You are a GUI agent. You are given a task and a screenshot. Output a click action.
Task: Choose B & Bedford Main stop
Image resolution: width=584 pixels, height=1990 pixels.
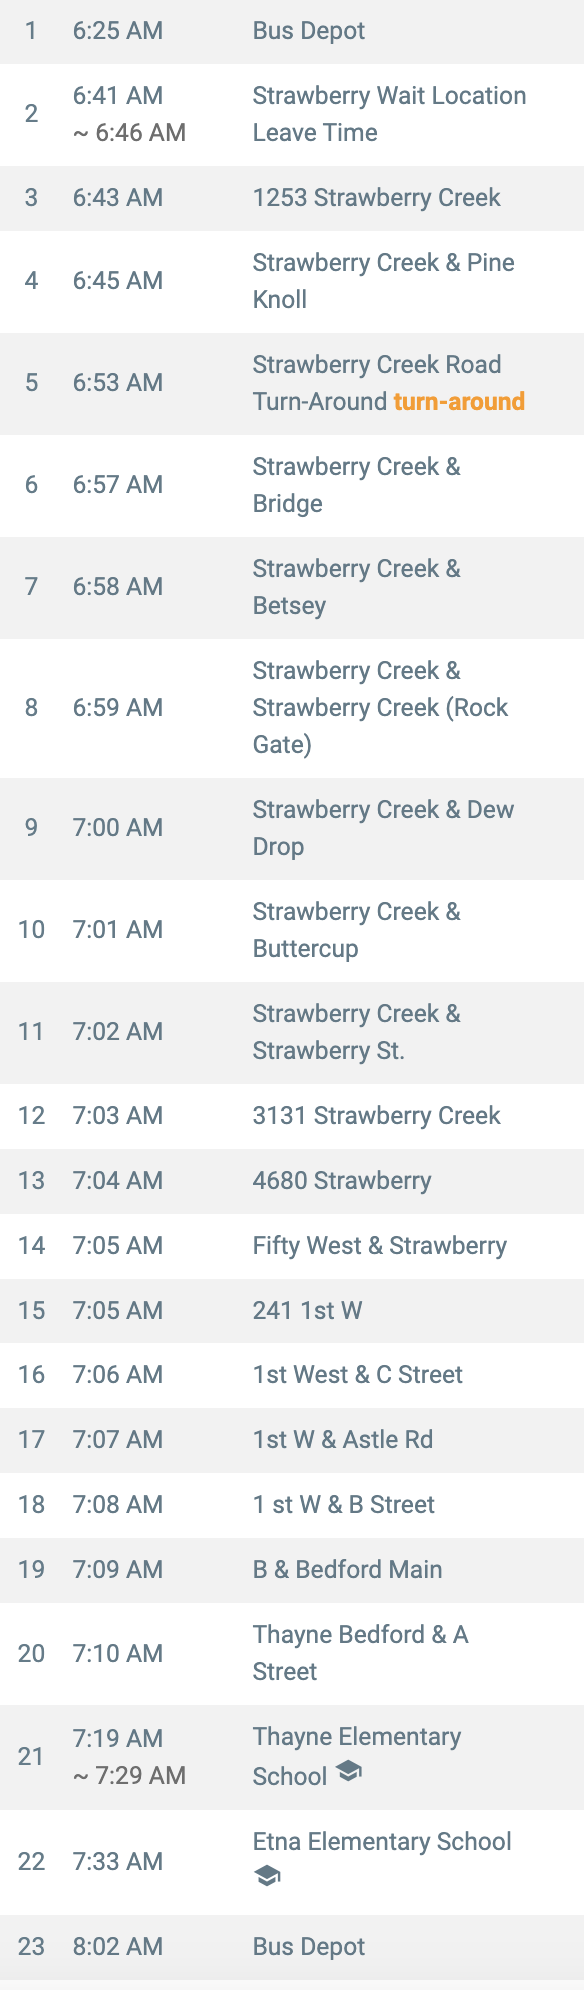[x=292, y=1570]
